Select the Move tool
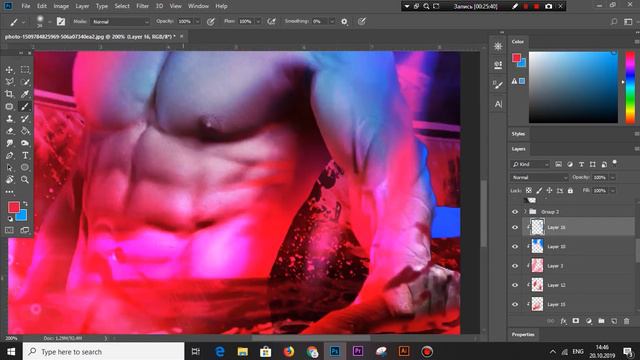Viewport: 640px width, 360px height. click(9, 70)
